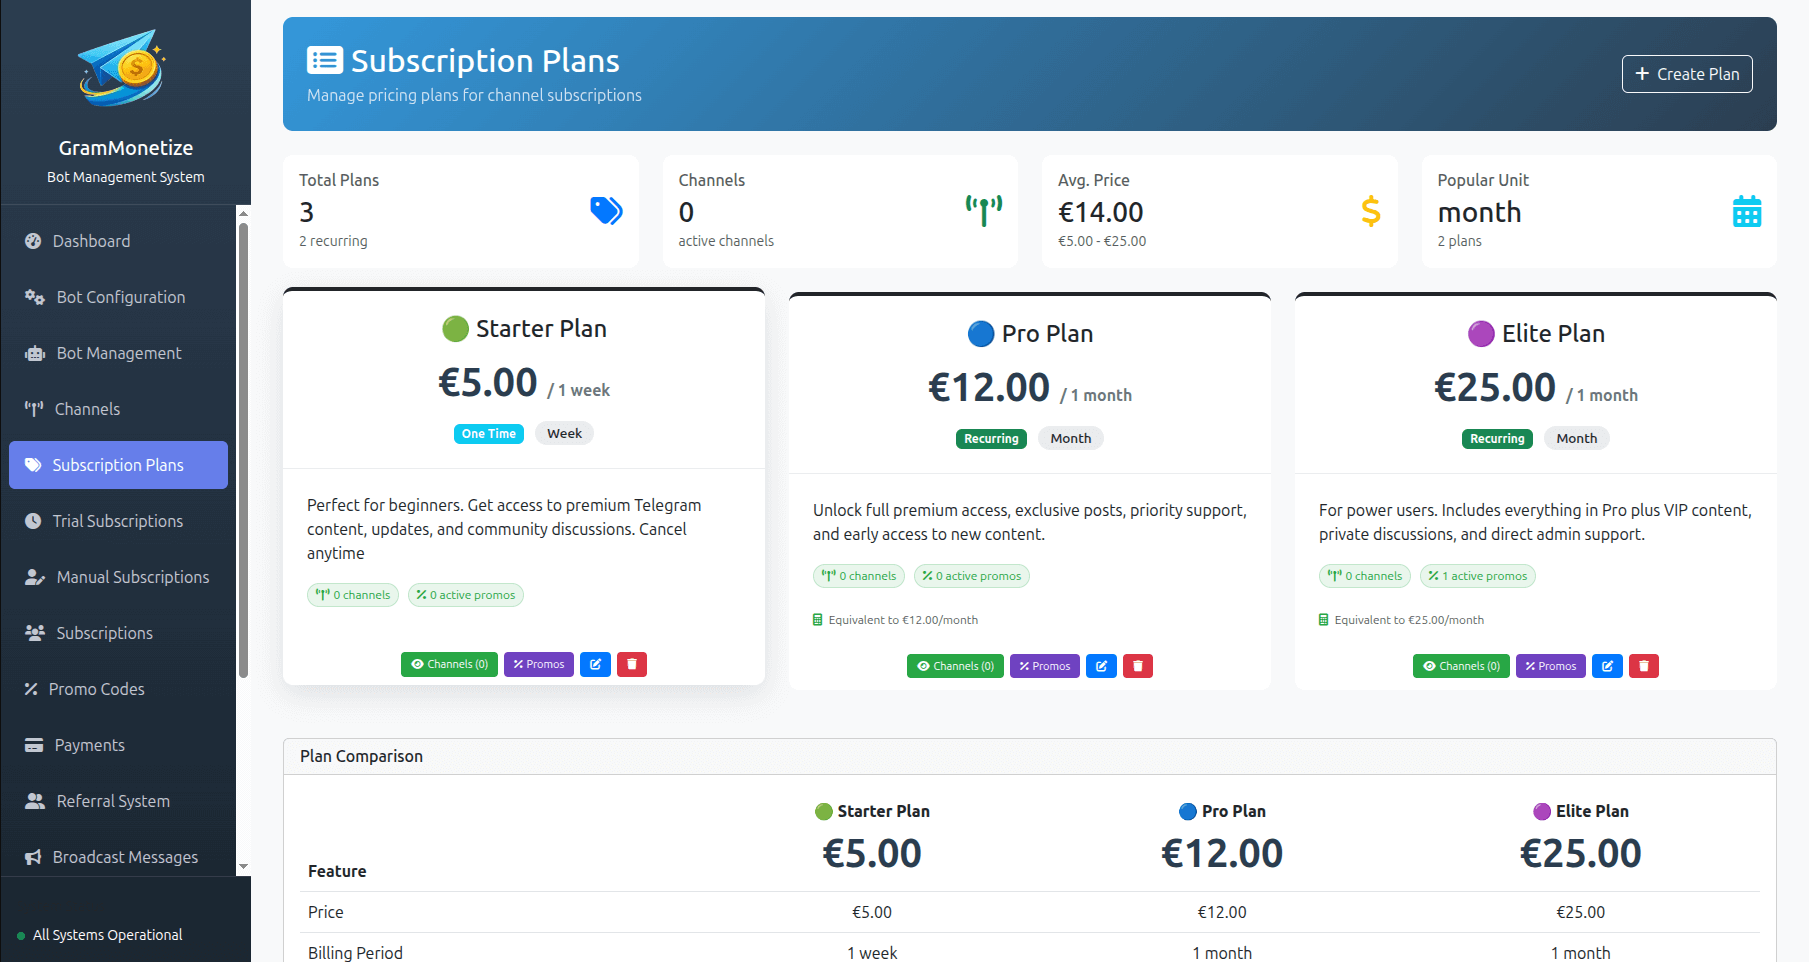
Task: Click the Create Plan button
Action: pyautogui.click(x=1686, y=73)
